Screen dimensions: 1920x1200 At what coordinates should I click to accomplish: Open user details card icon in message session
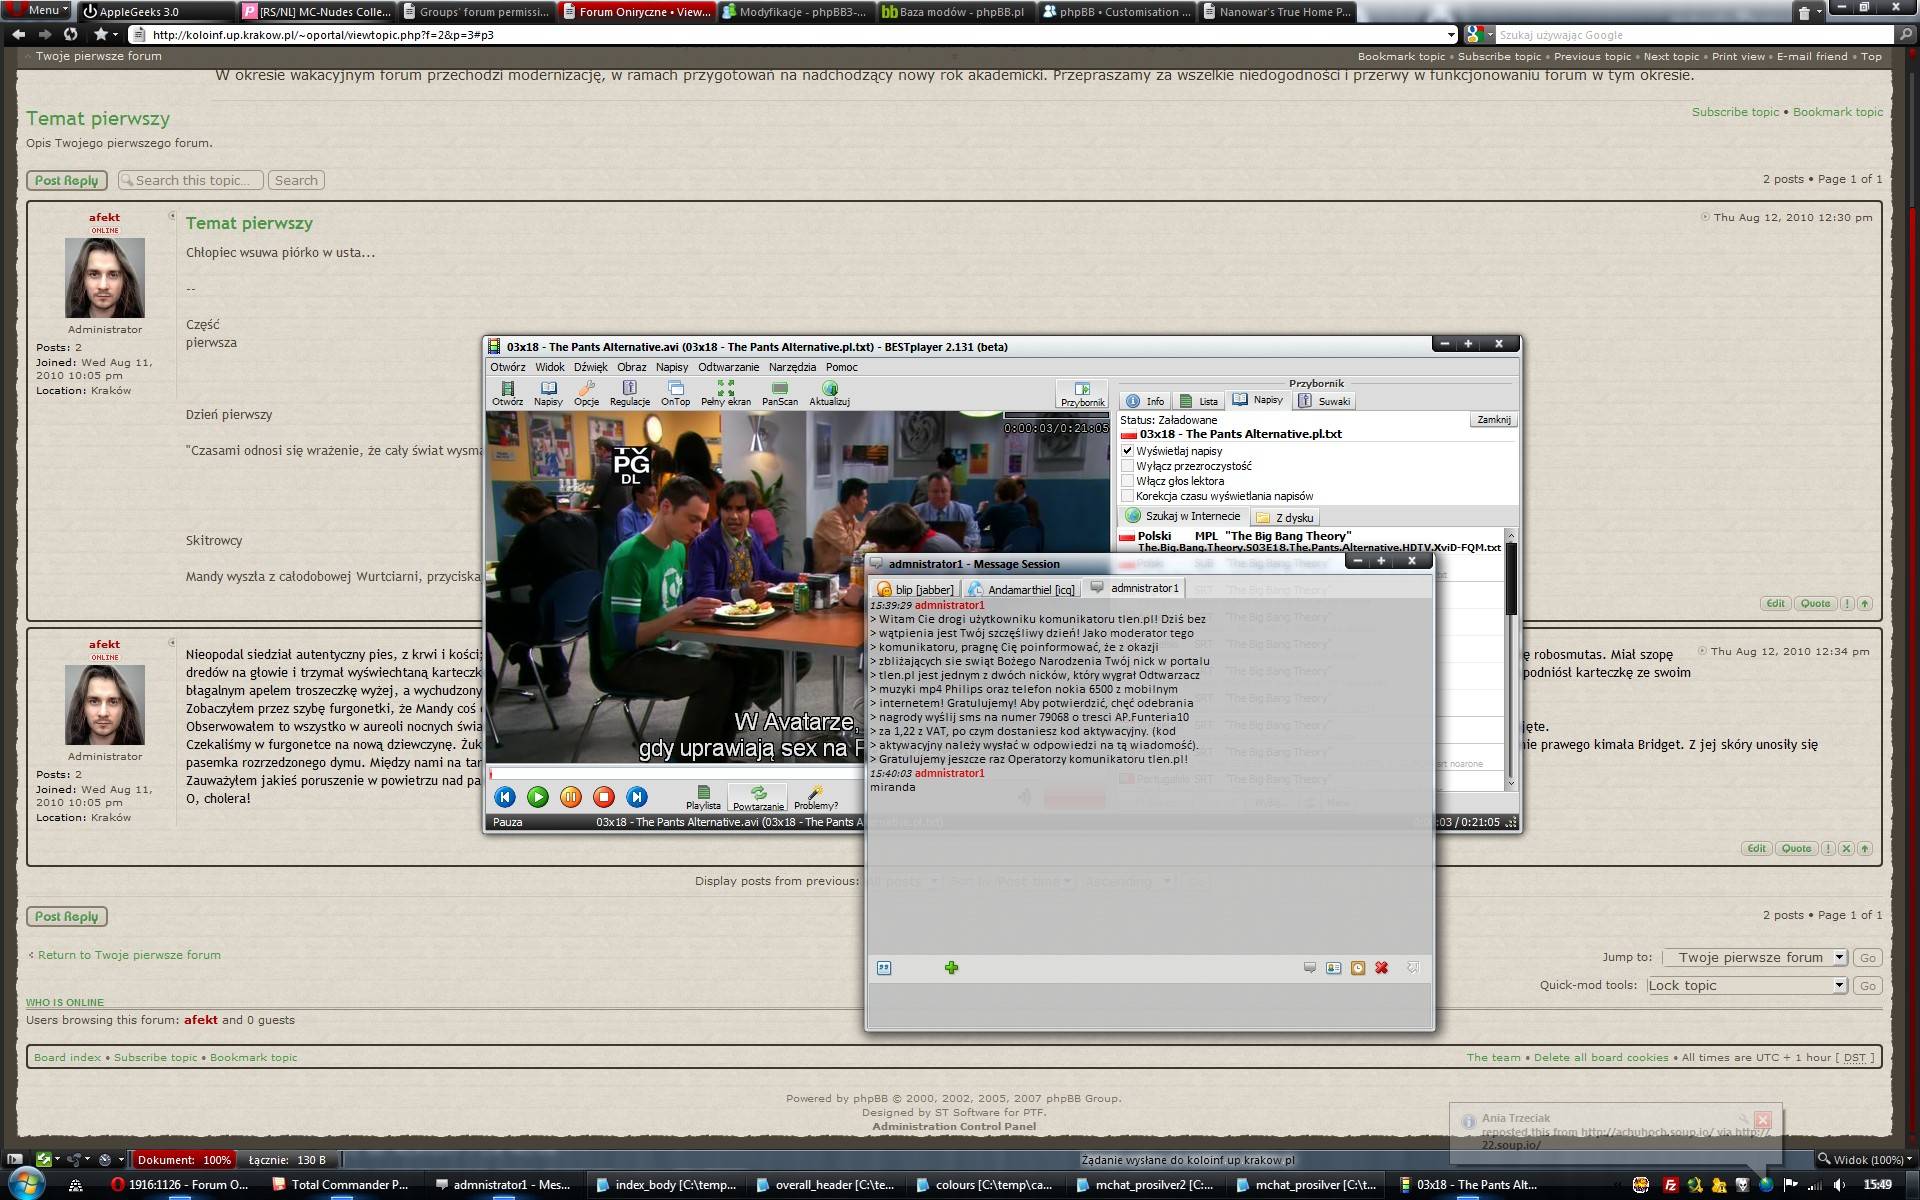point(1334,968)
